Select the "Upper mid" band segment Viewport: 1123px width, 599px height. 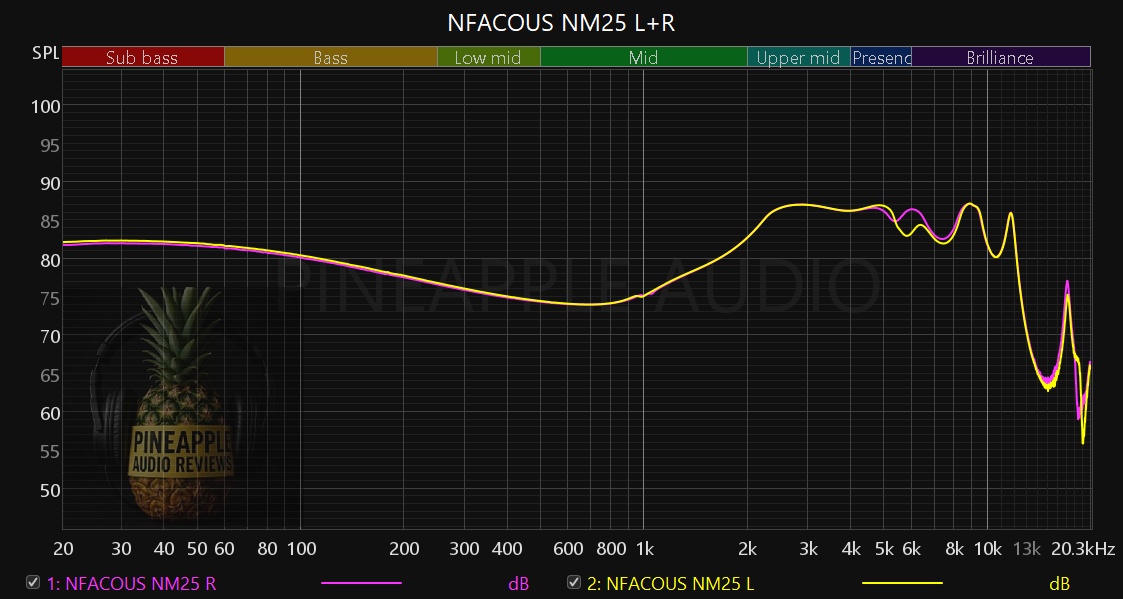(x=798, y=58)
